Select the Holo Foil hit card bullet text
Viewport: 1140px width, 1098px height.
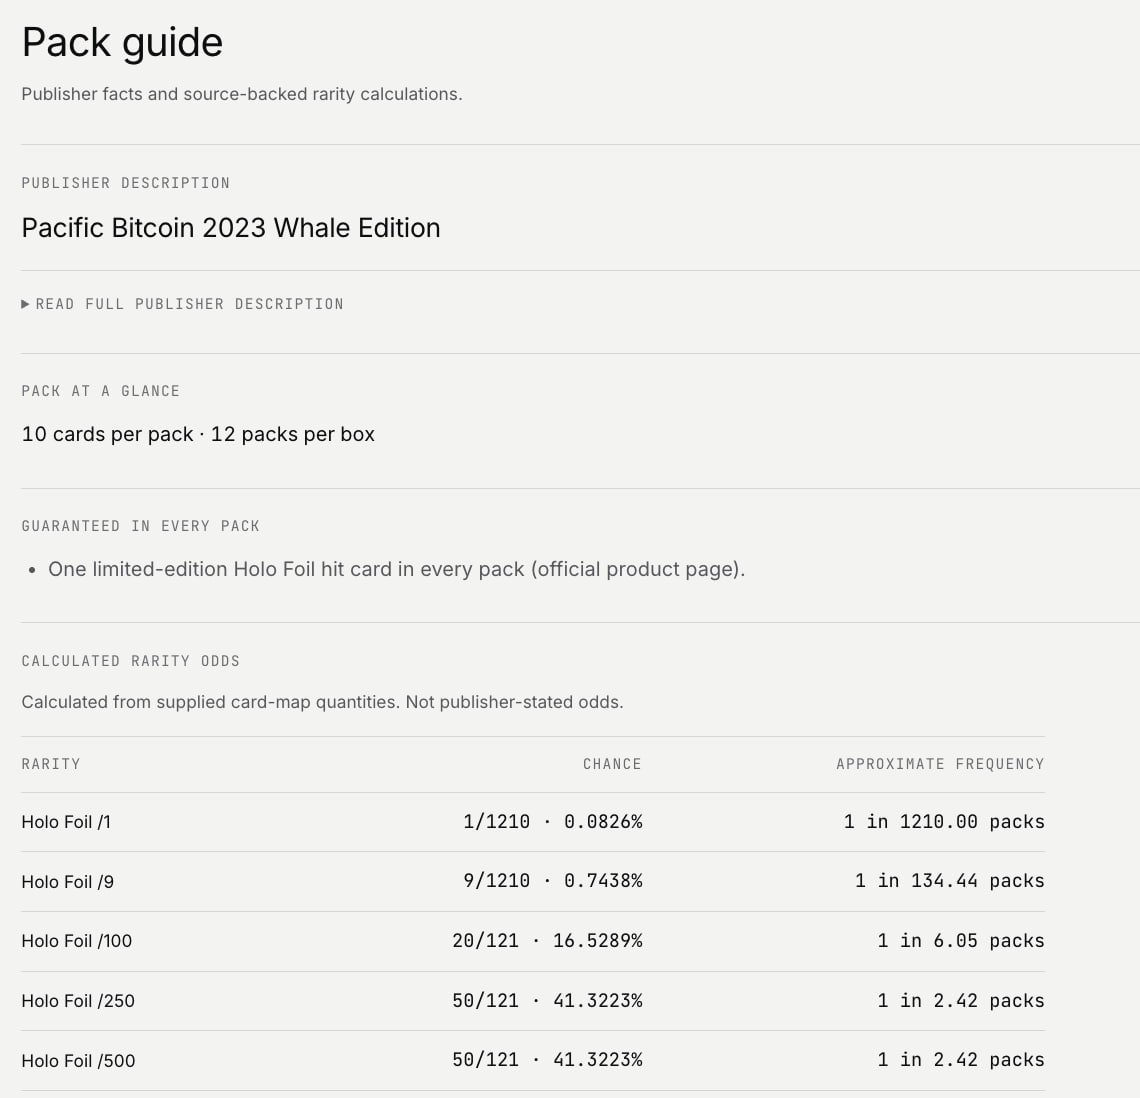click(397, 569)
